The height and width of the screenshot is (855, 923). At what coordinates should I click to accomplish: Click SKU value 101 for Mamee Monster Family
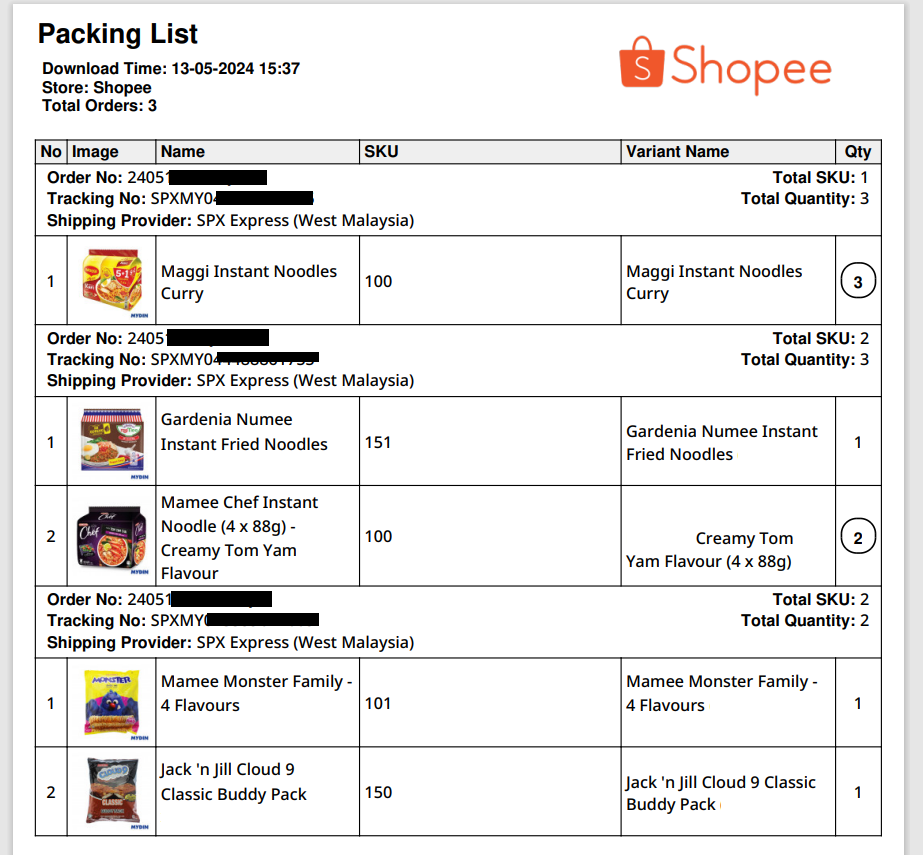point(378,703)
